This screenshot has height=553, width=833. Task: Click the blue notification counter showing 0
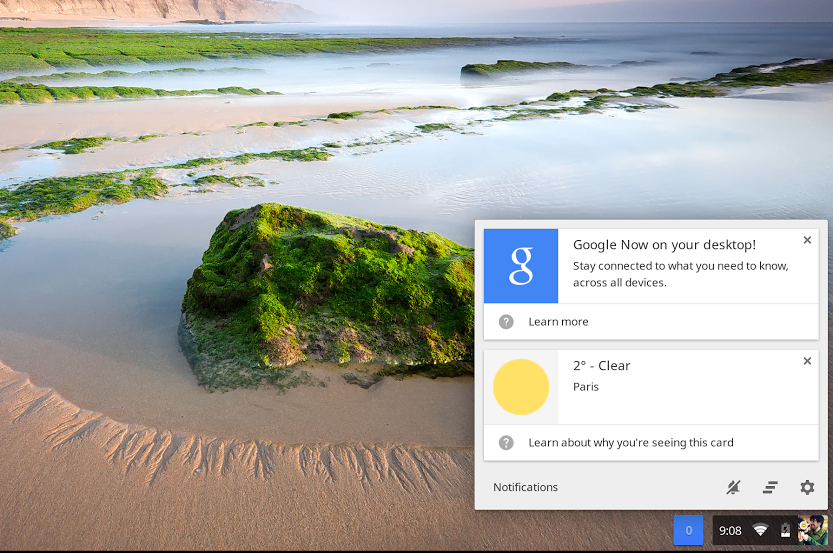688,530
